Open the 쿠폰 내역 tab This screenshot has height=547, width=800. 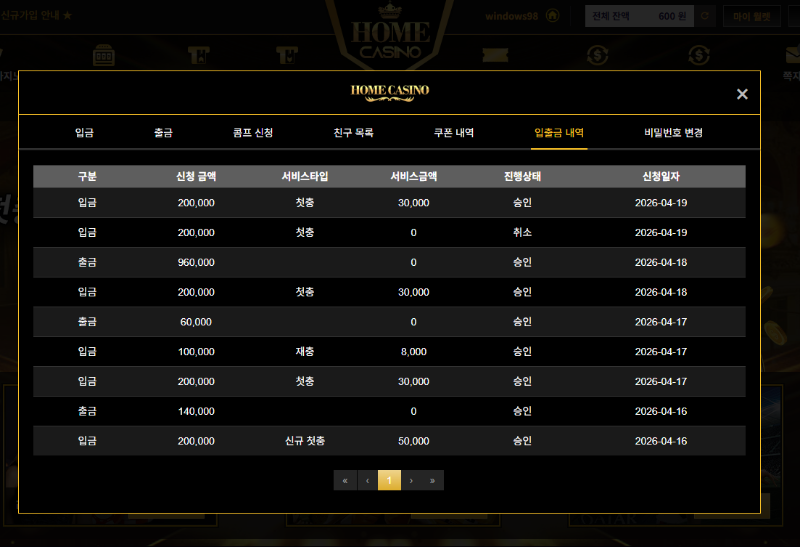tap(453, 132)
